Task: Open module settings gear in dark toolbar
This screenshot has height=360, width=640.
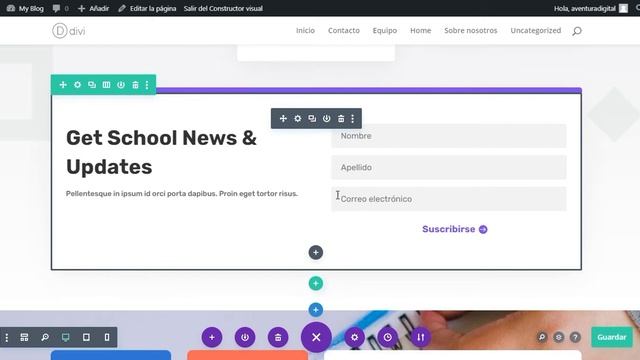Action: click(x=298, y=118)
